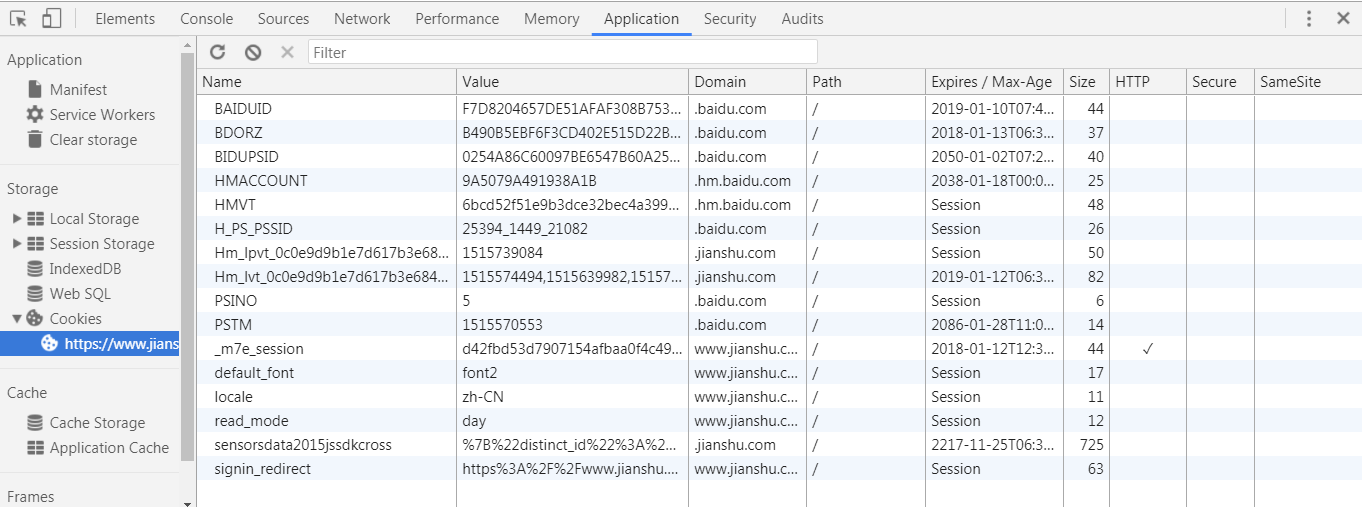Viewport: 1362px width, 507px height.
Task: Sort by Expires / Max-Age column
Action: coord(994,82)
